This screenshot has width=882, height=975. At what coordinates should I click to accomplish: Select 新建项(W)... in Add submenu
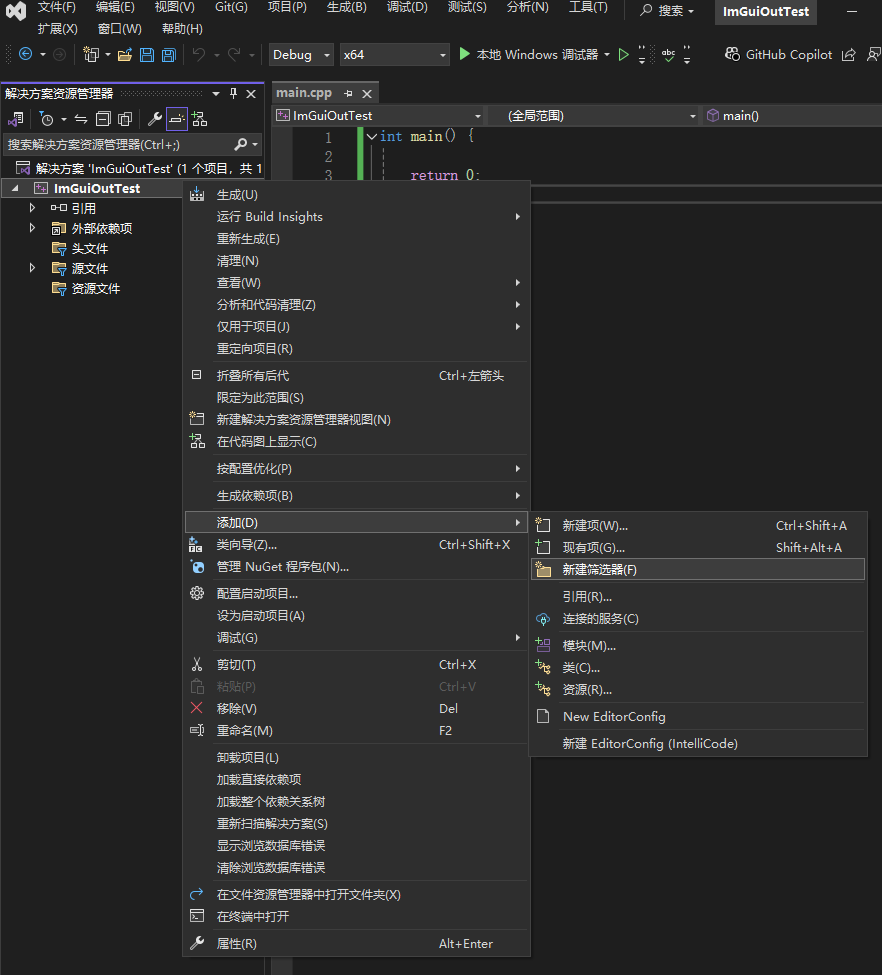coord(698,526)
